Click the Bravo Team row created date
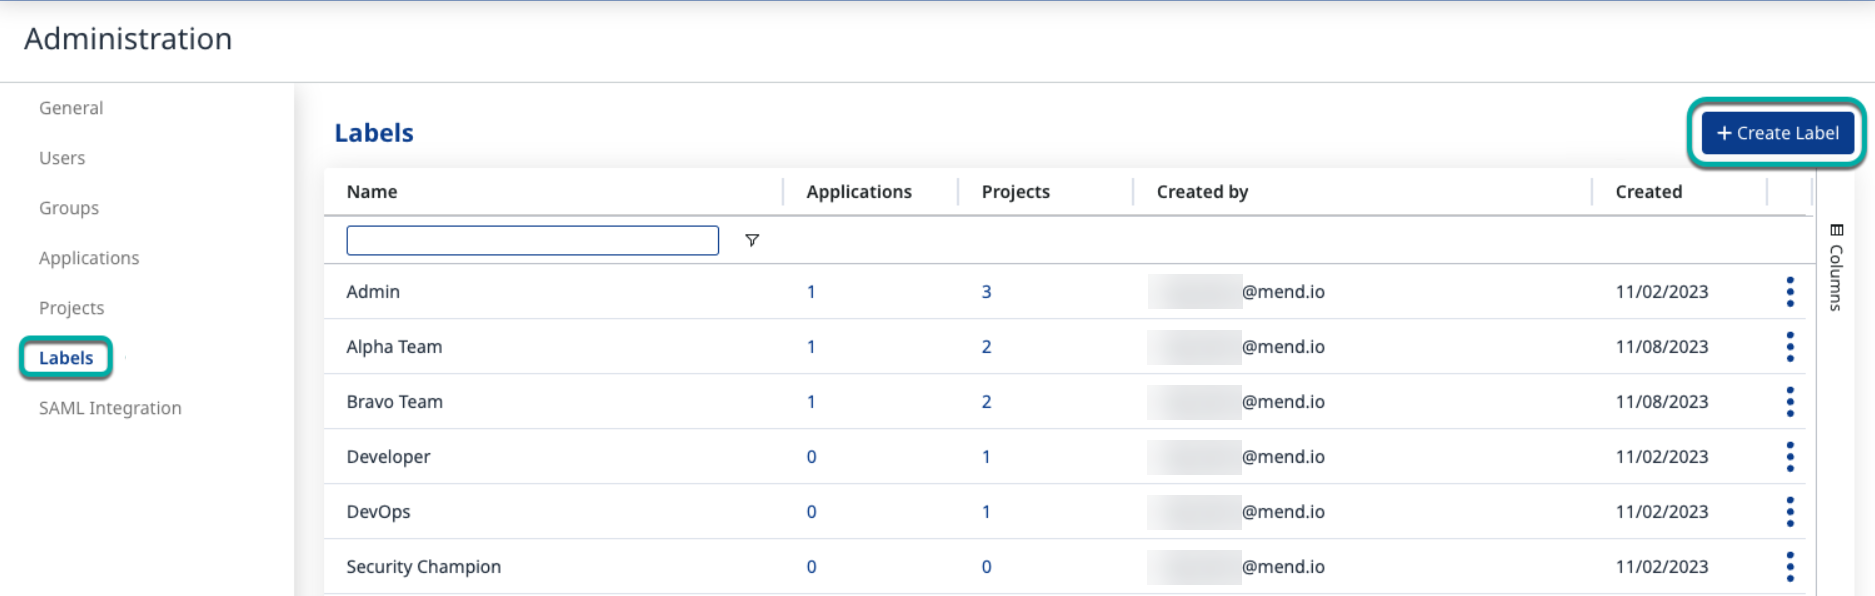The width and height of the screenshot is (1875, 596). (x=1662, y=402)
